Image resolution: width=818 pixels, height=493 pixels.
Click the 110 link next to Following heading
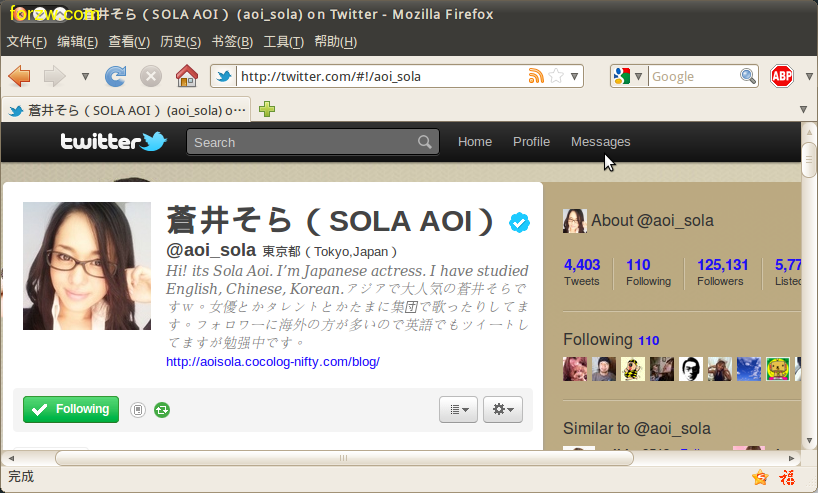coord(648,341)
